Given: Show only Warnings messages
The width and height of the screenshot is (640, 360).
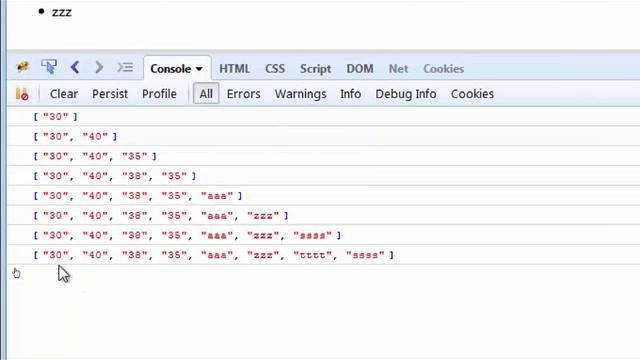Looking at the screenshot, I should pos(300,94).
